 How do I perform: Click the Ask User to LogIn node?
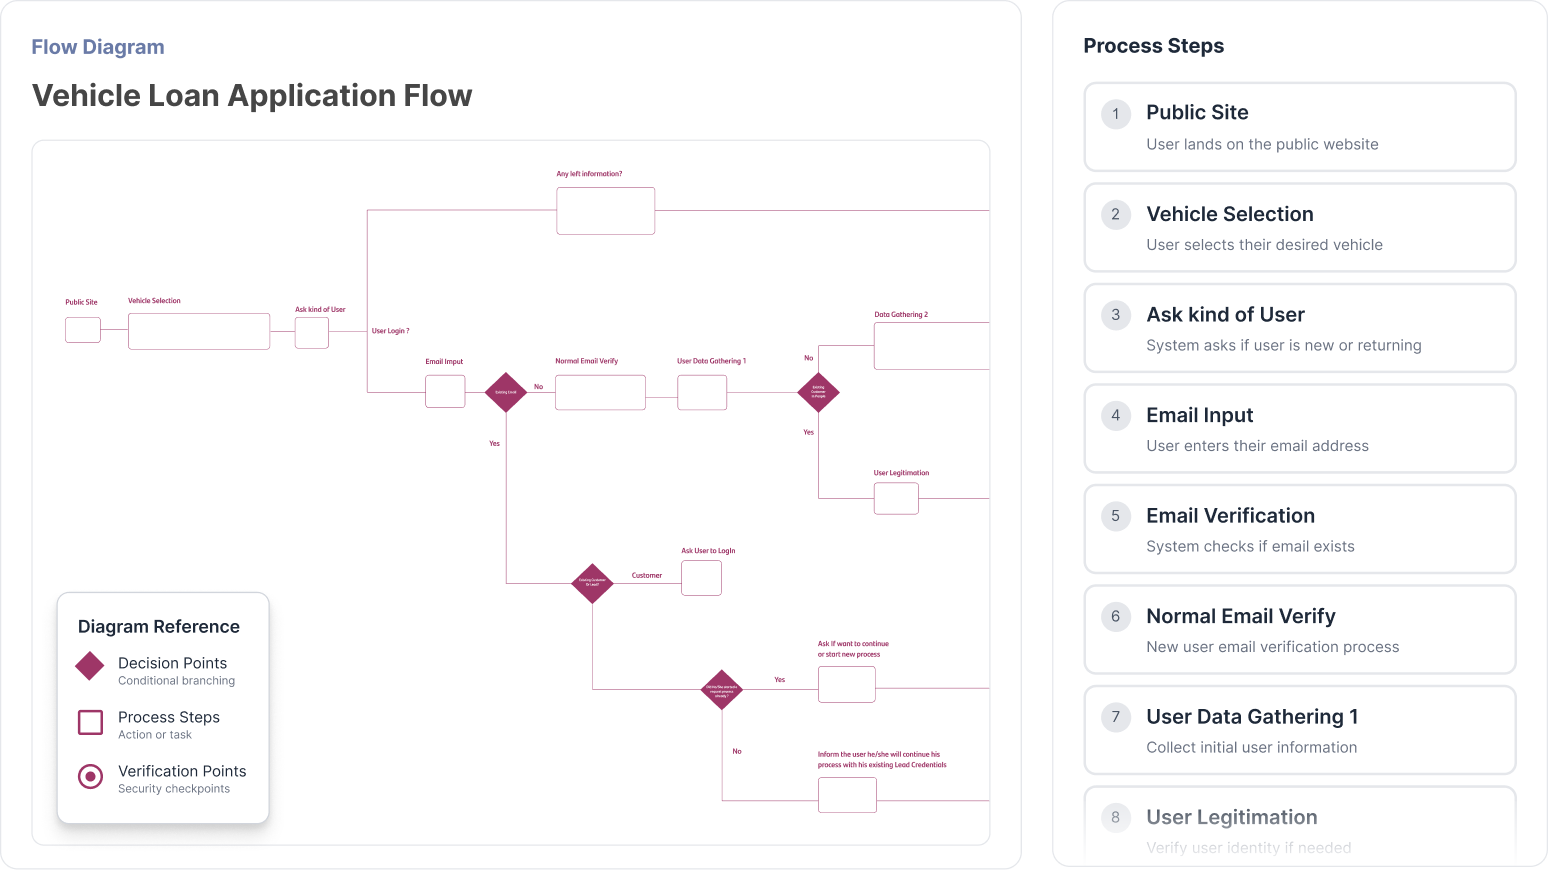(x=701, y=577)
